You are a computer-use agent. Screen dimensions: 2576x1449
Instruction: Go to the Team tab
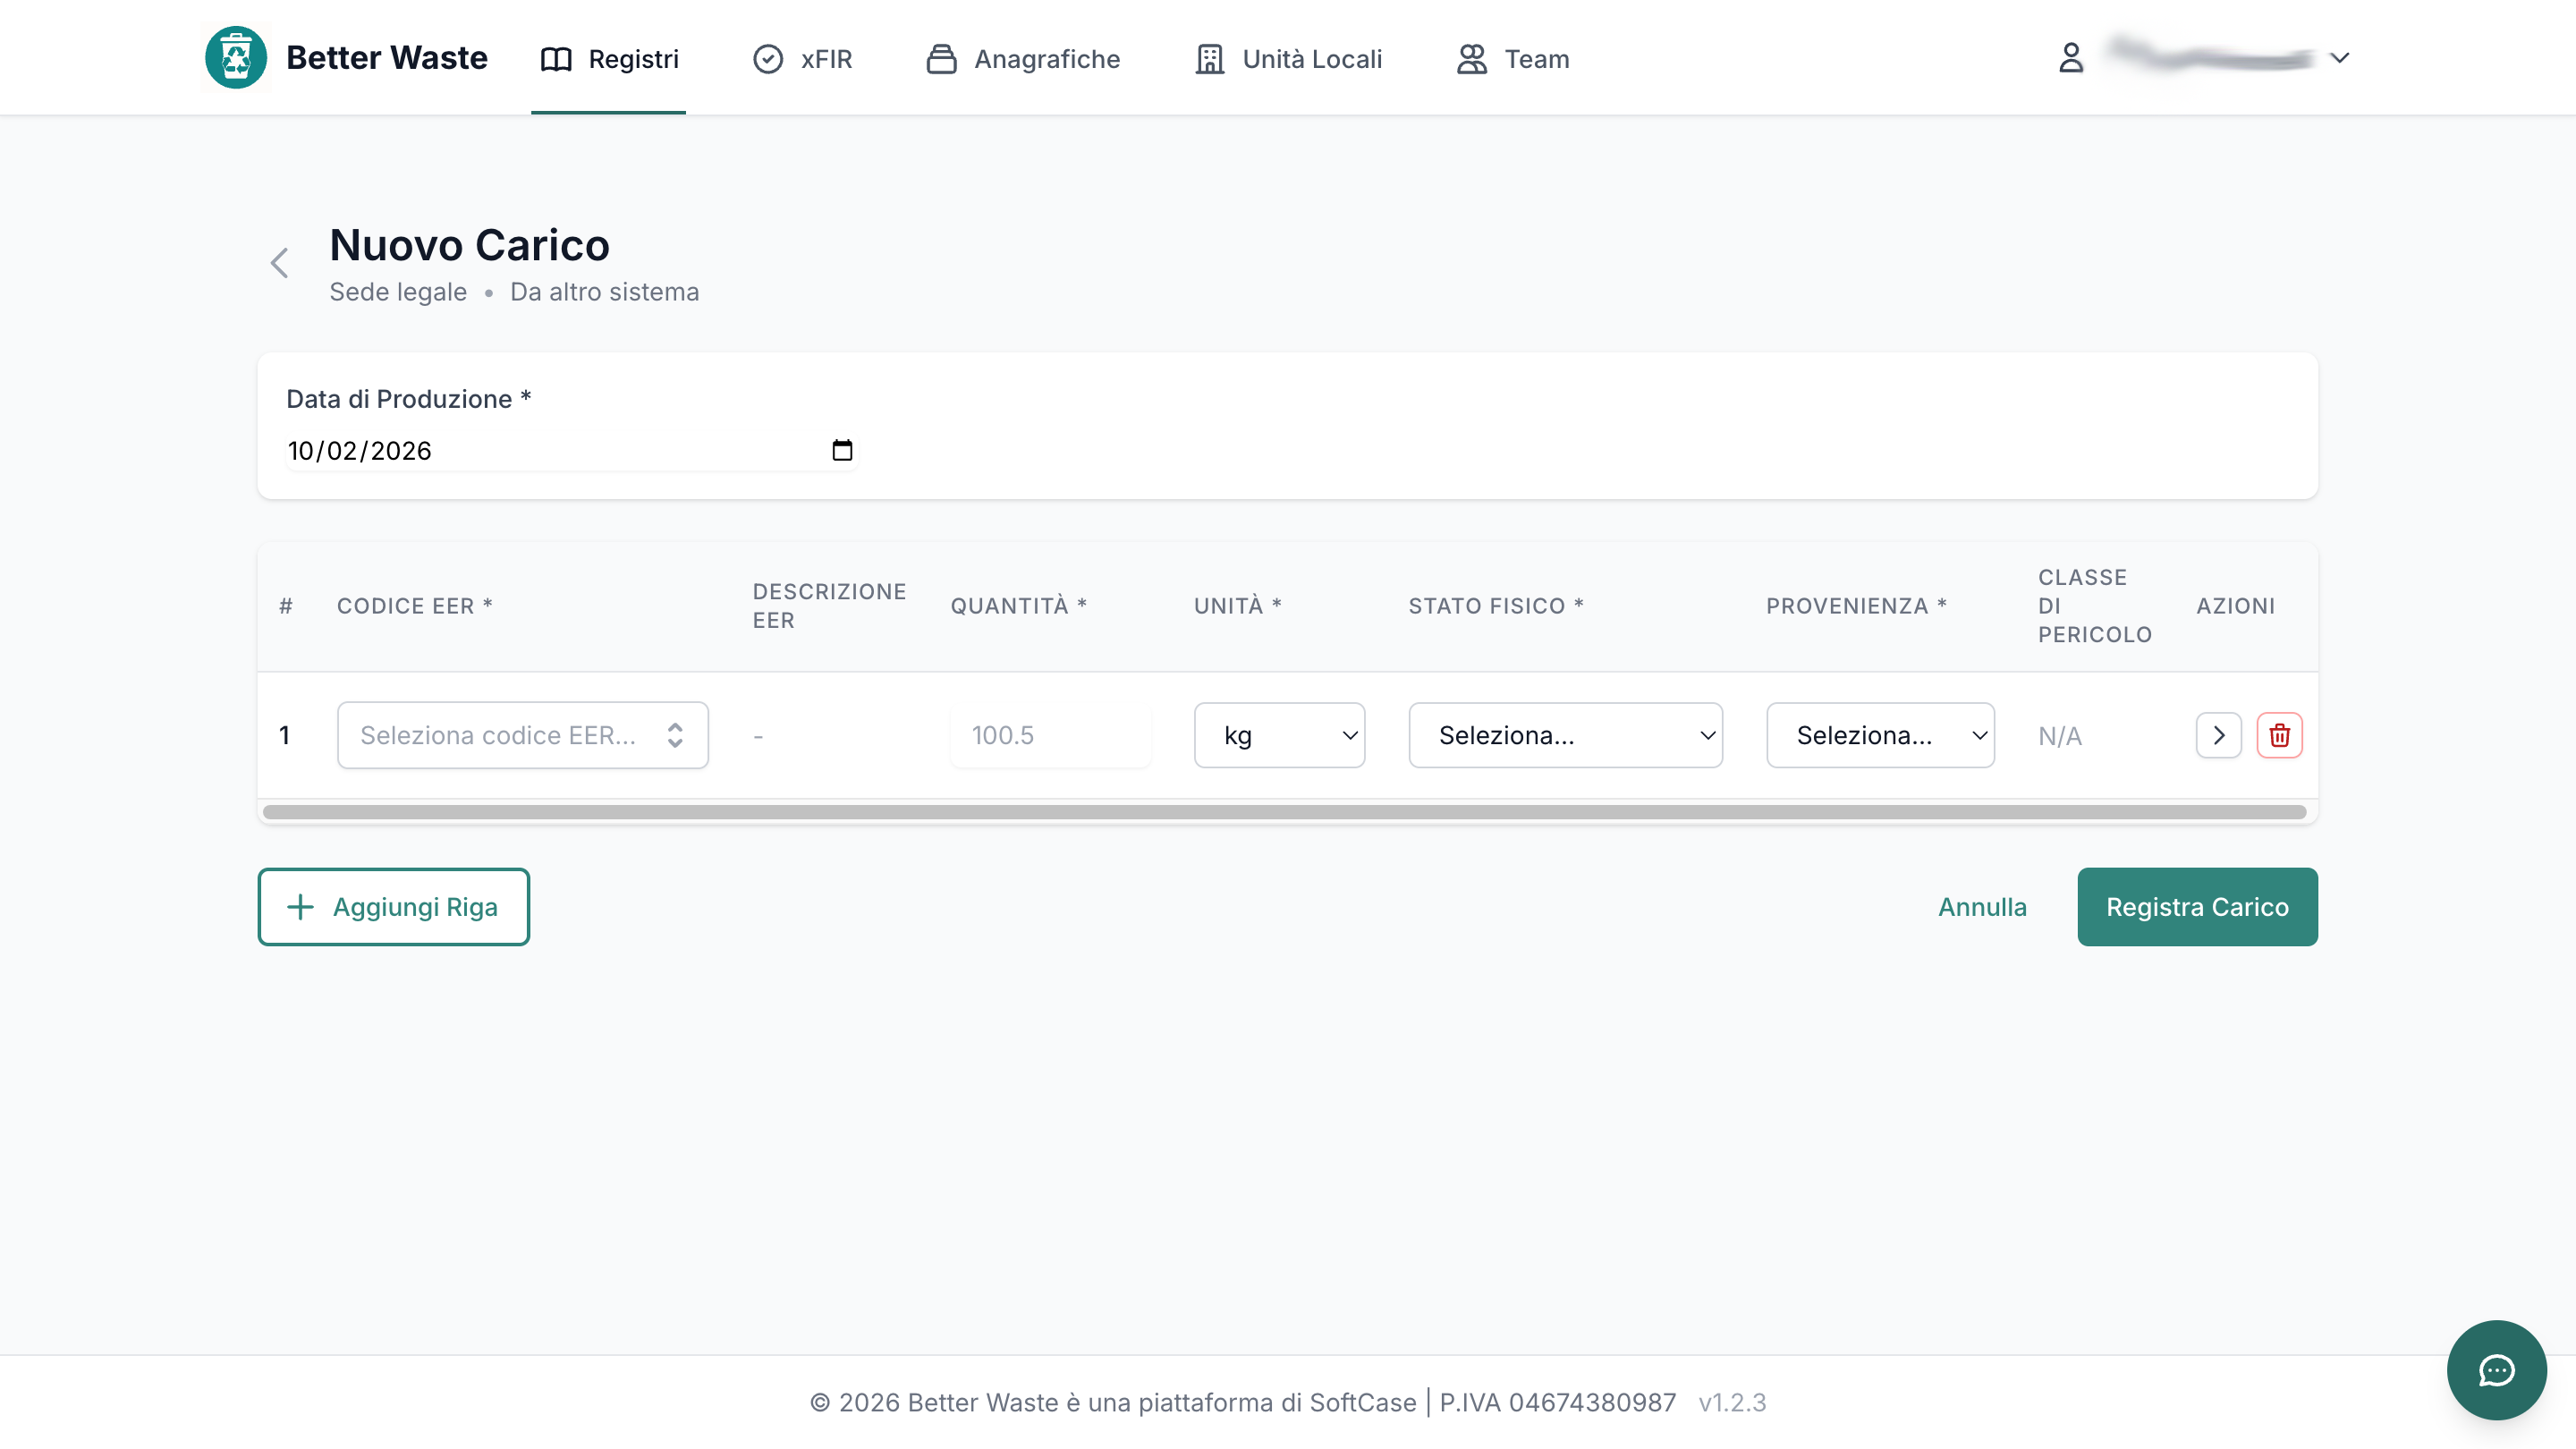(x=1513, y=59)
